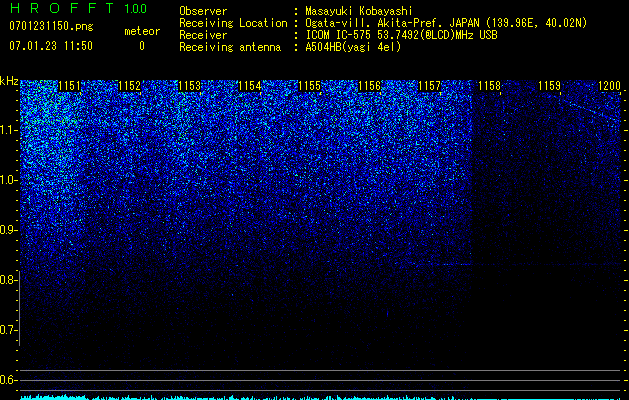Click the 0.9 kHz axis label
The width and height of the screenshot is (629, 400).
(9, 230)
